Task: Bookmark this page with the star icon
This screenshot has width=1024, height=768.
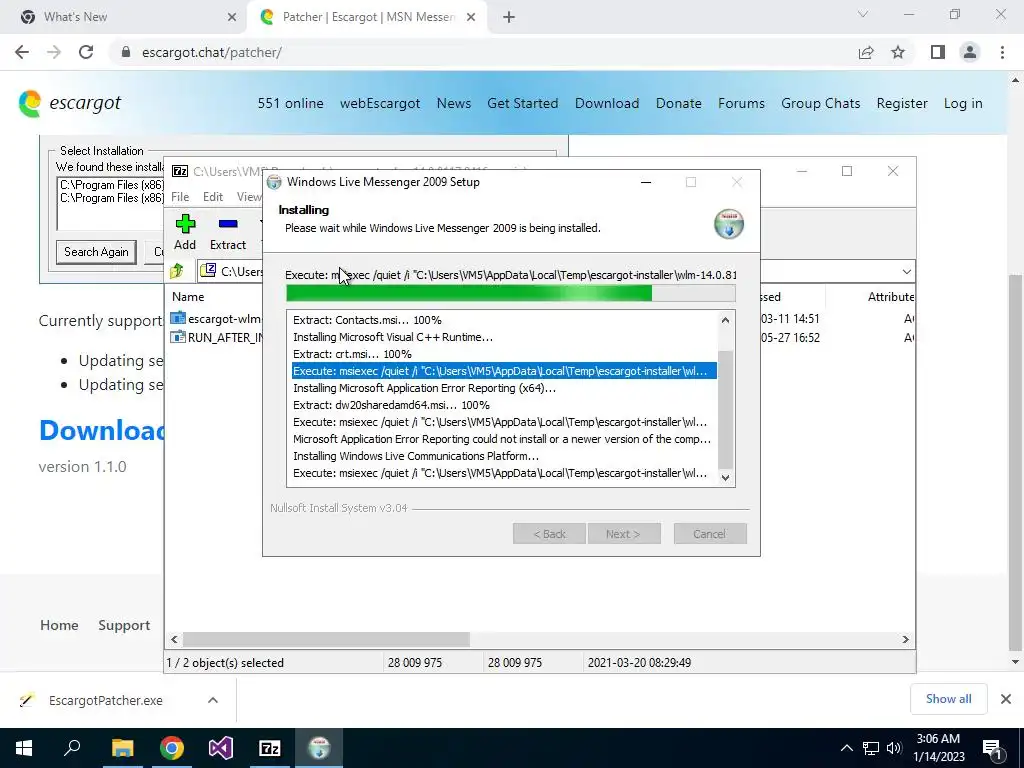Action: click(898, 52)
